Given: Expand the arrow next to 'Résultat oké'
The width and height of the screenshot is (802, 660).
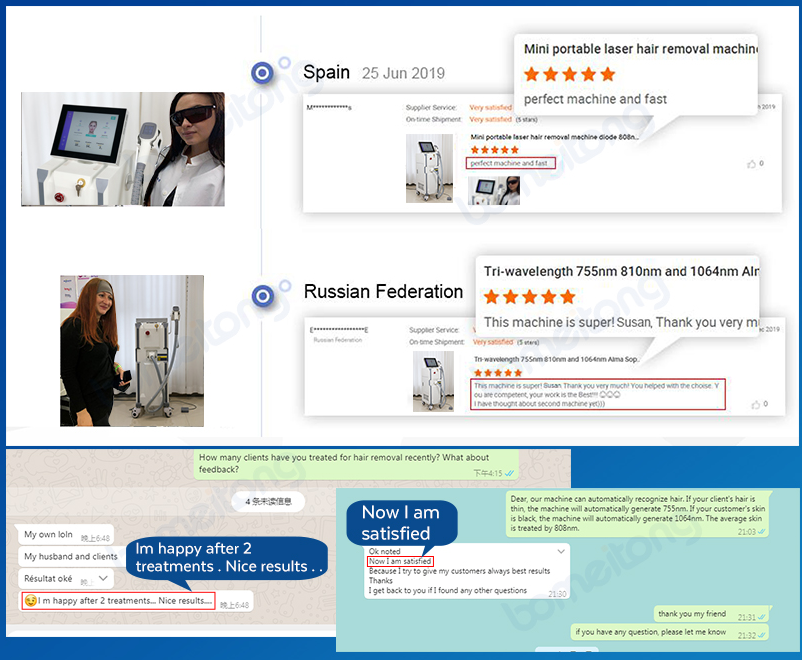Looking at the screenshot, I should click(x=102, y=578).
